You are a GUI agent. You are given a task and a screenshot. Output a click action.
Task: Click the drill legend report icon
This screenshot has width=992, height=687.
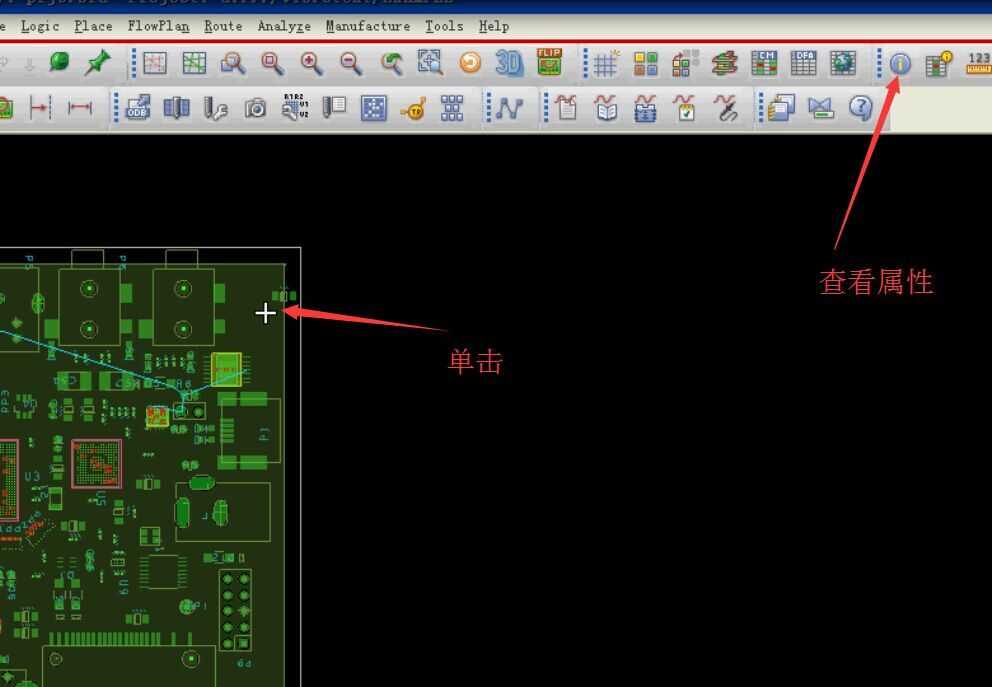(334, 108)
